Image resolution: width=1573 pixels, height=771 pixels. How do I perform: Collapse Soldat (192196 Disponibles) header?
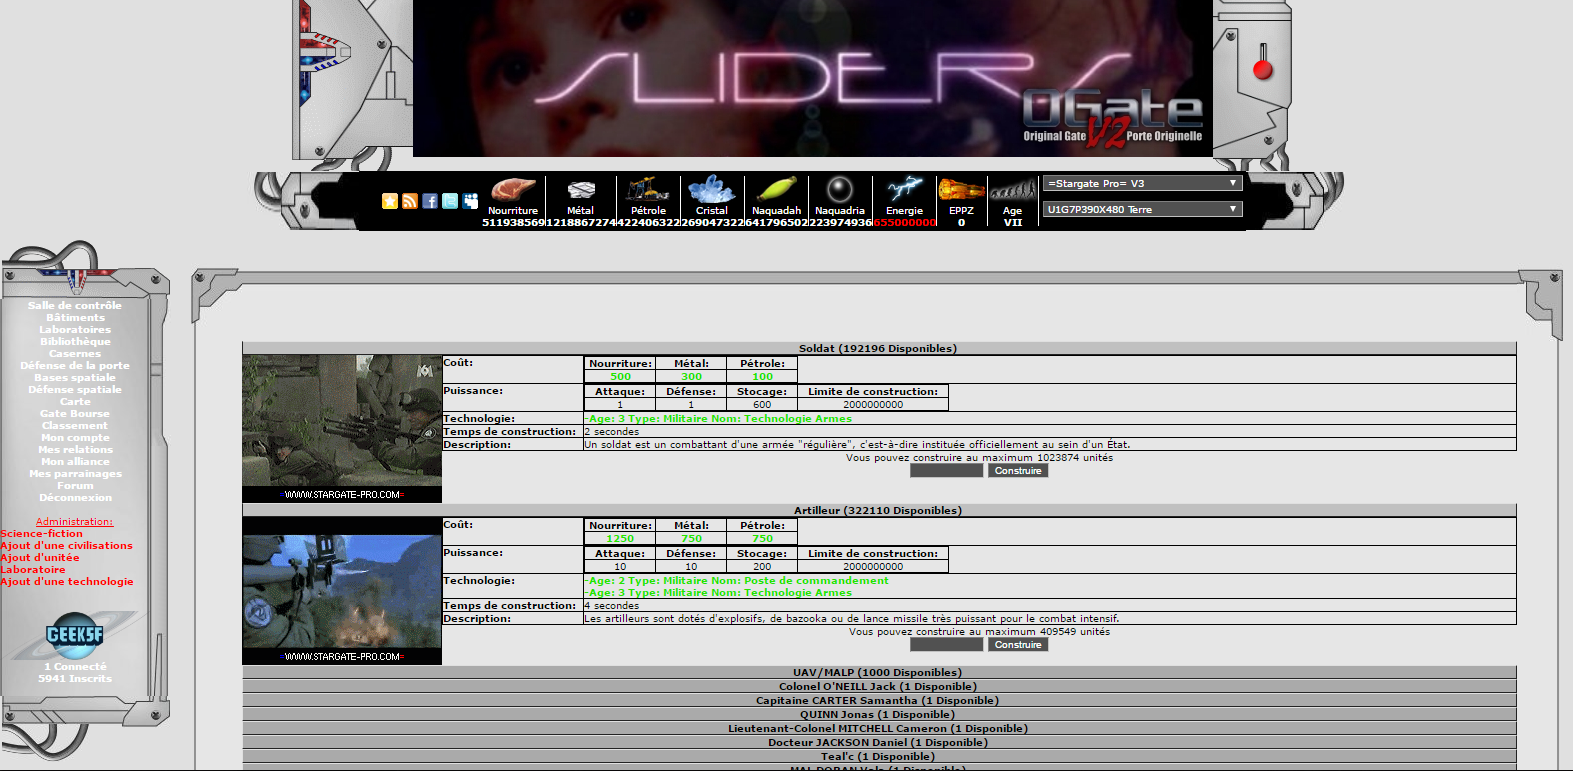(x=879, y=348)
